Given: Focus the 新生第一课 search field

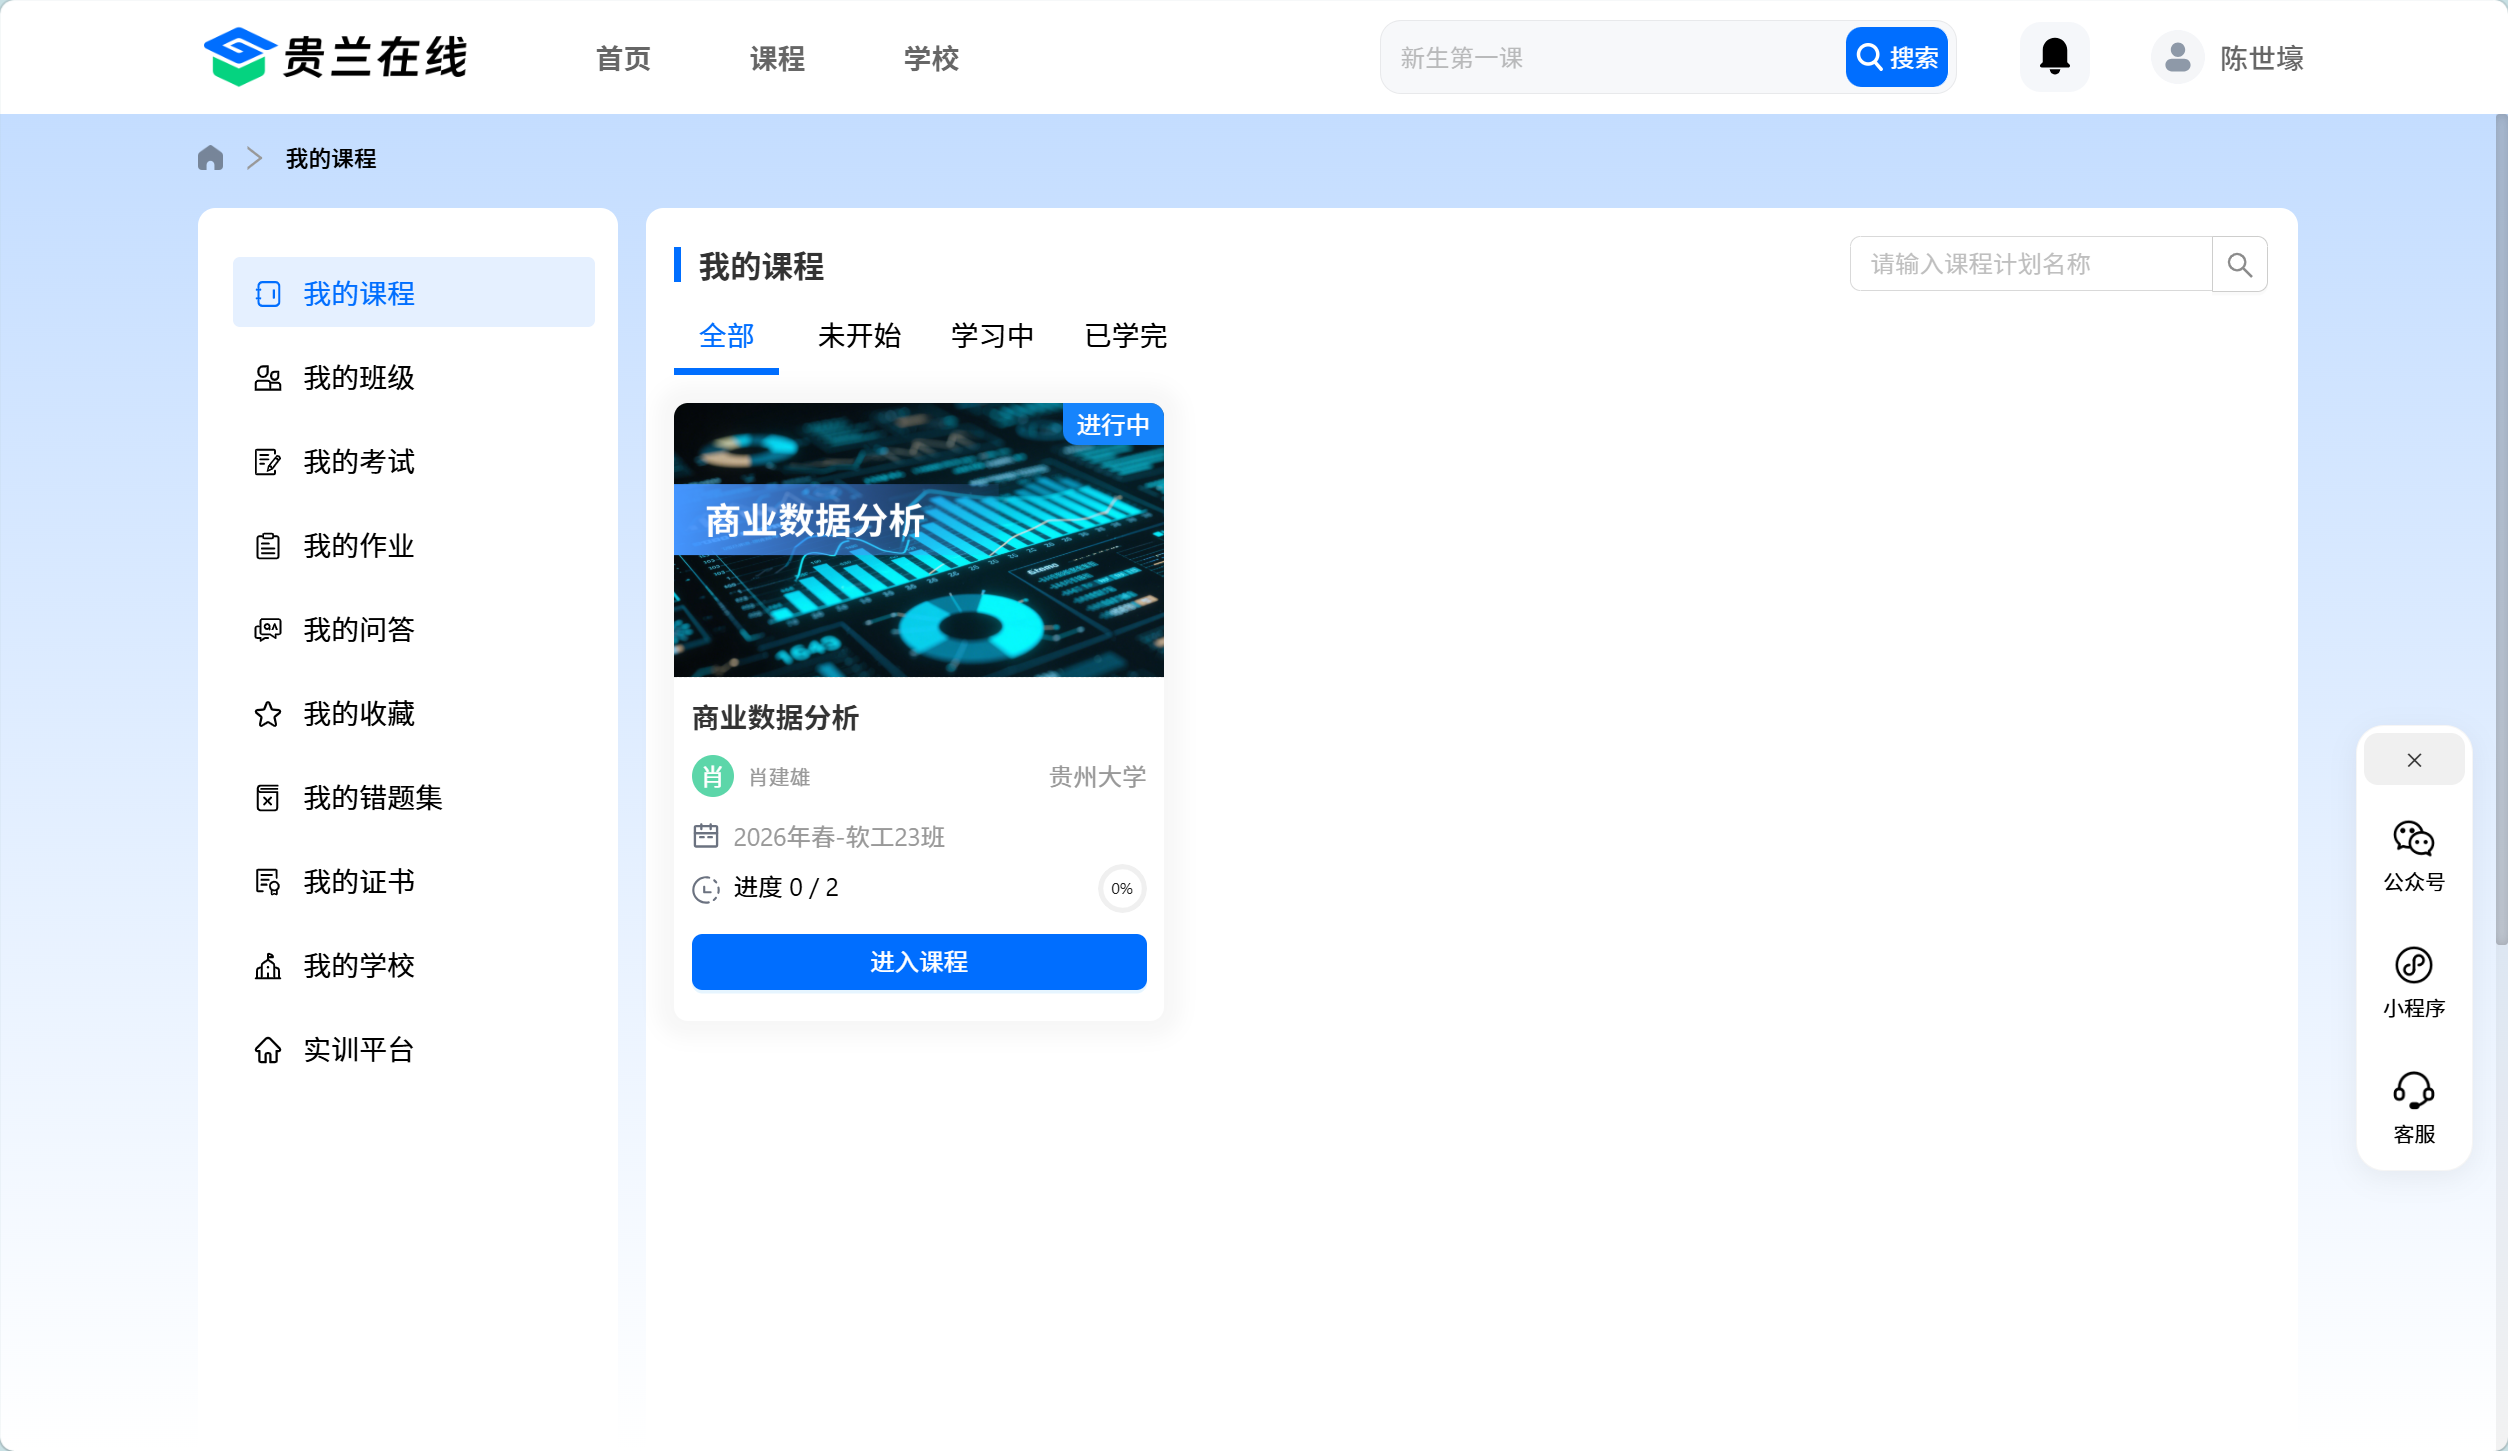Looking at the screenshot, I should pos(1613,57).
